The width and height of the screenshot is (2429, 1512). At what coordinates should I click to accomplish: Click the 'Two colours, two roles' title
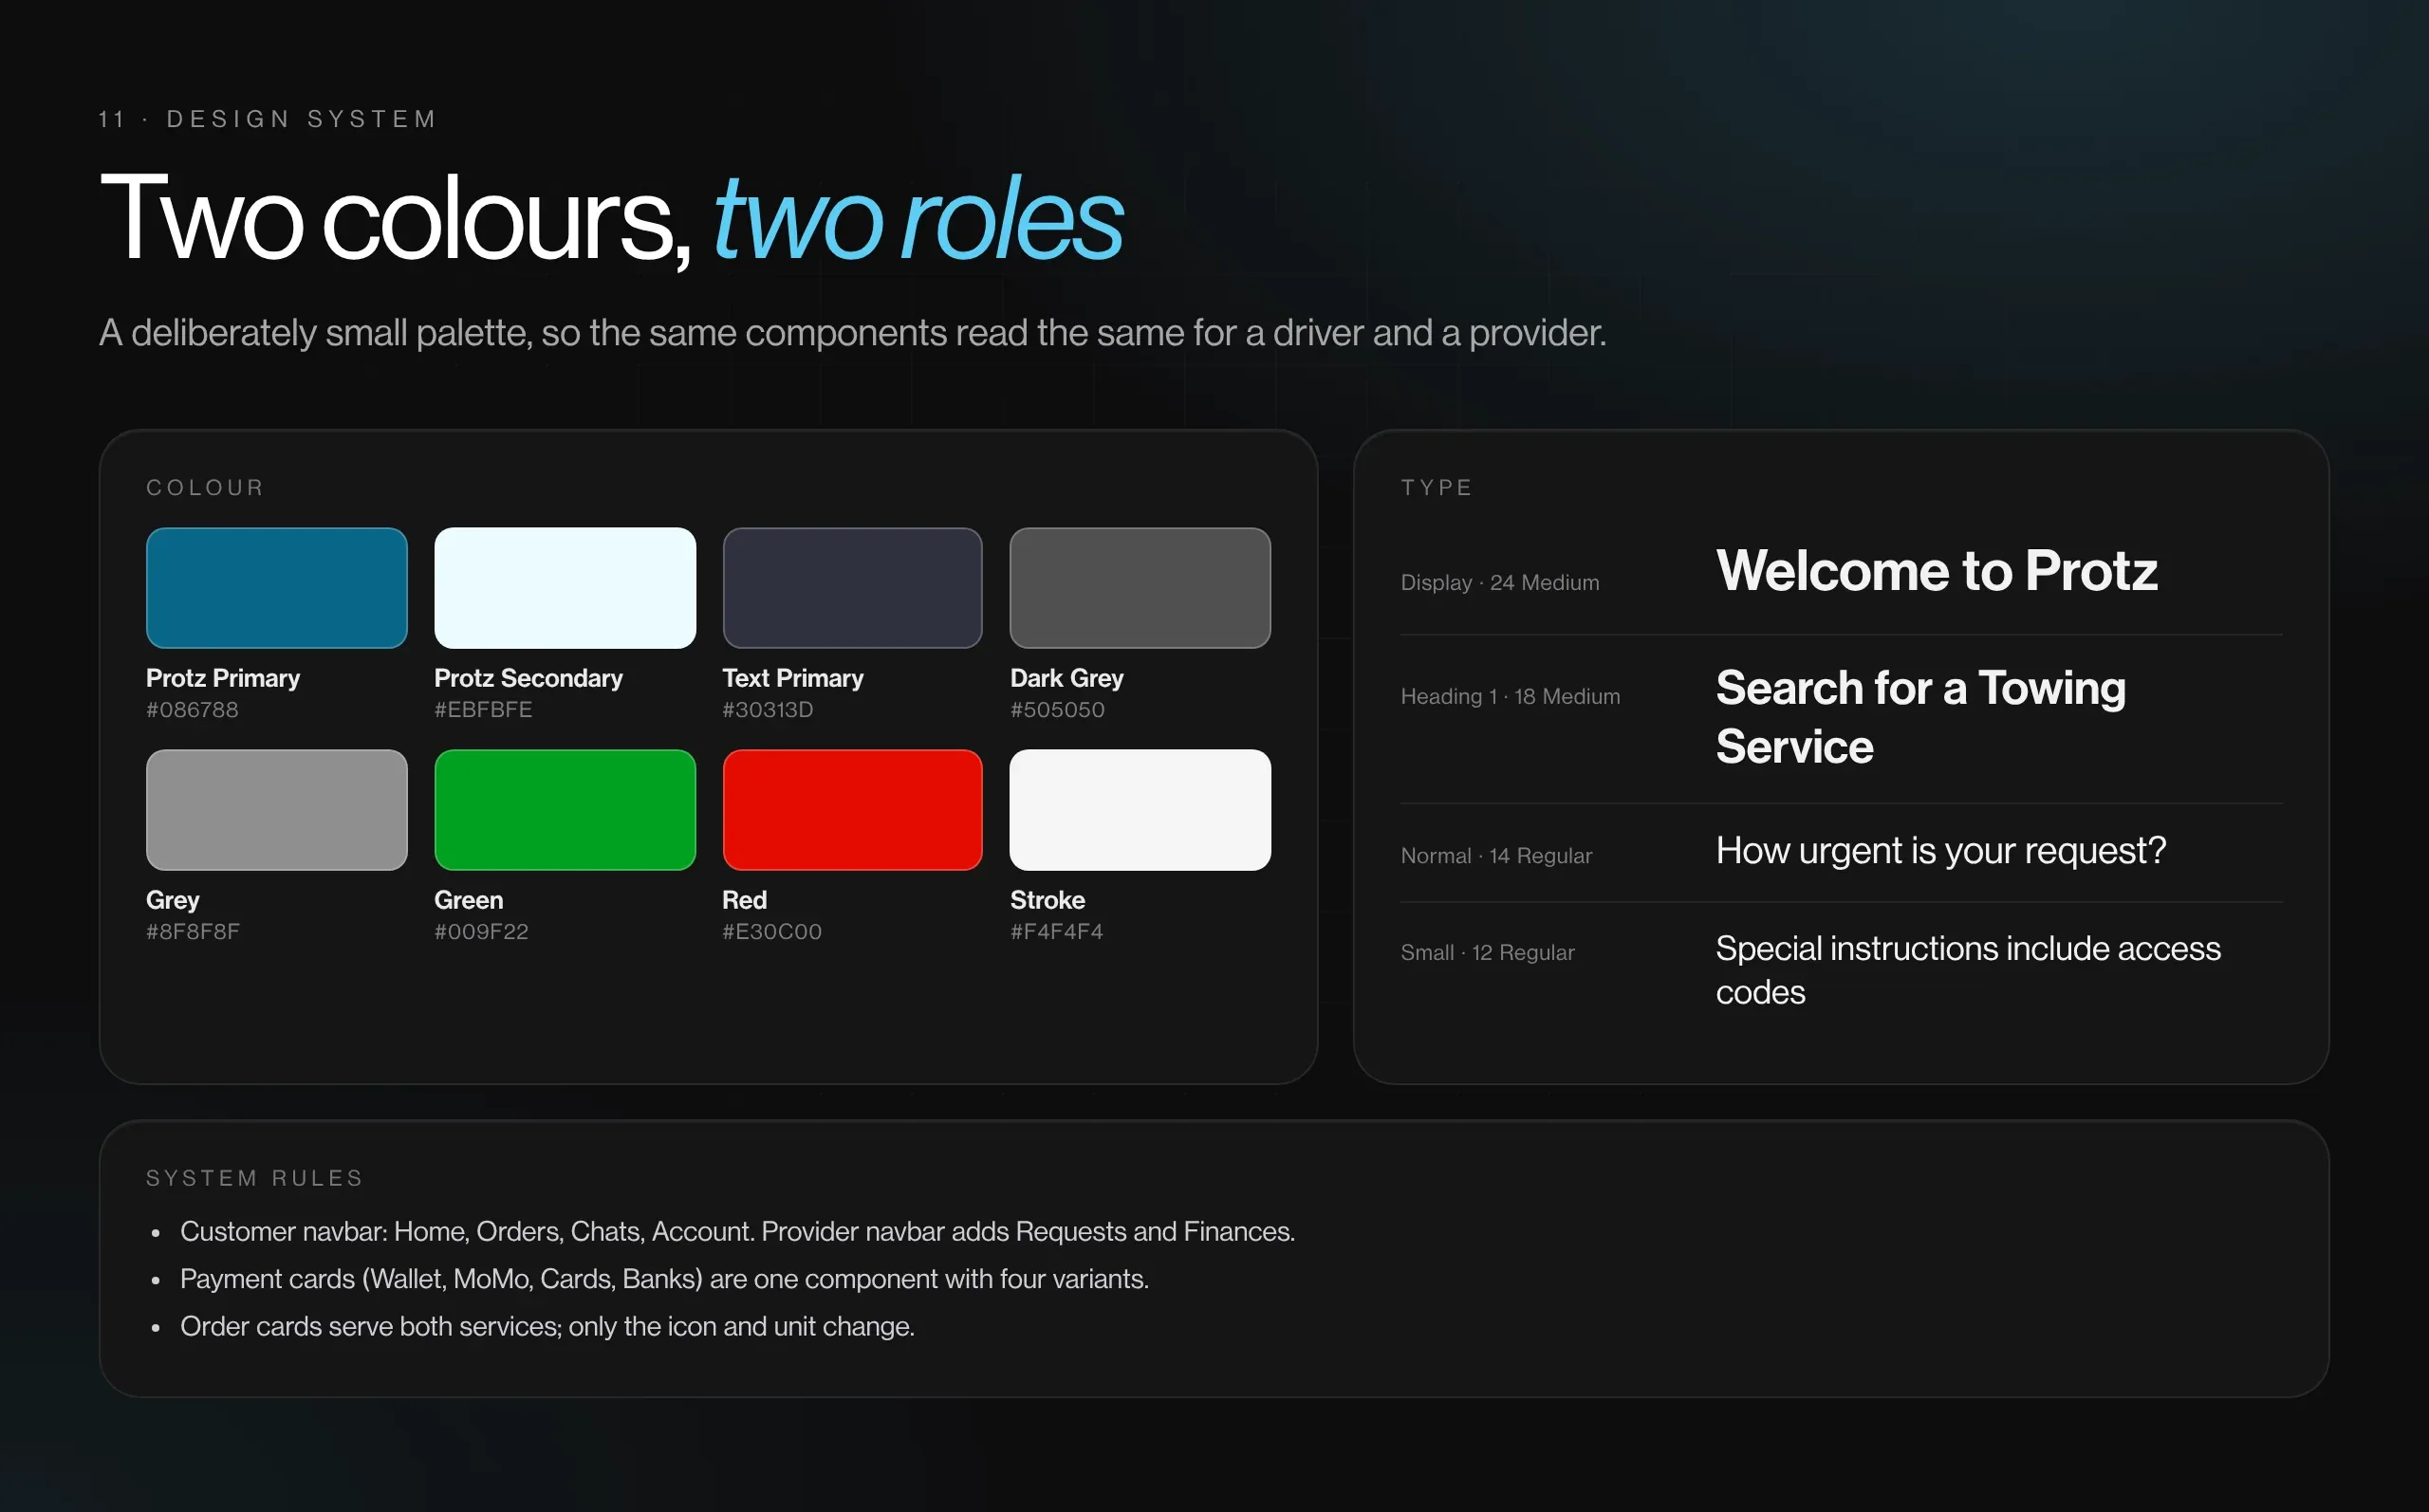tap(611, 220)
